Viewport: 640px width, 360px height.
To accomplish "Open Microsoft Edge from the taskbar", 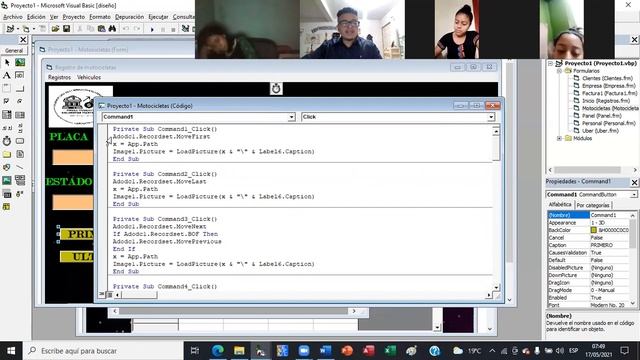I will point(218,351).
